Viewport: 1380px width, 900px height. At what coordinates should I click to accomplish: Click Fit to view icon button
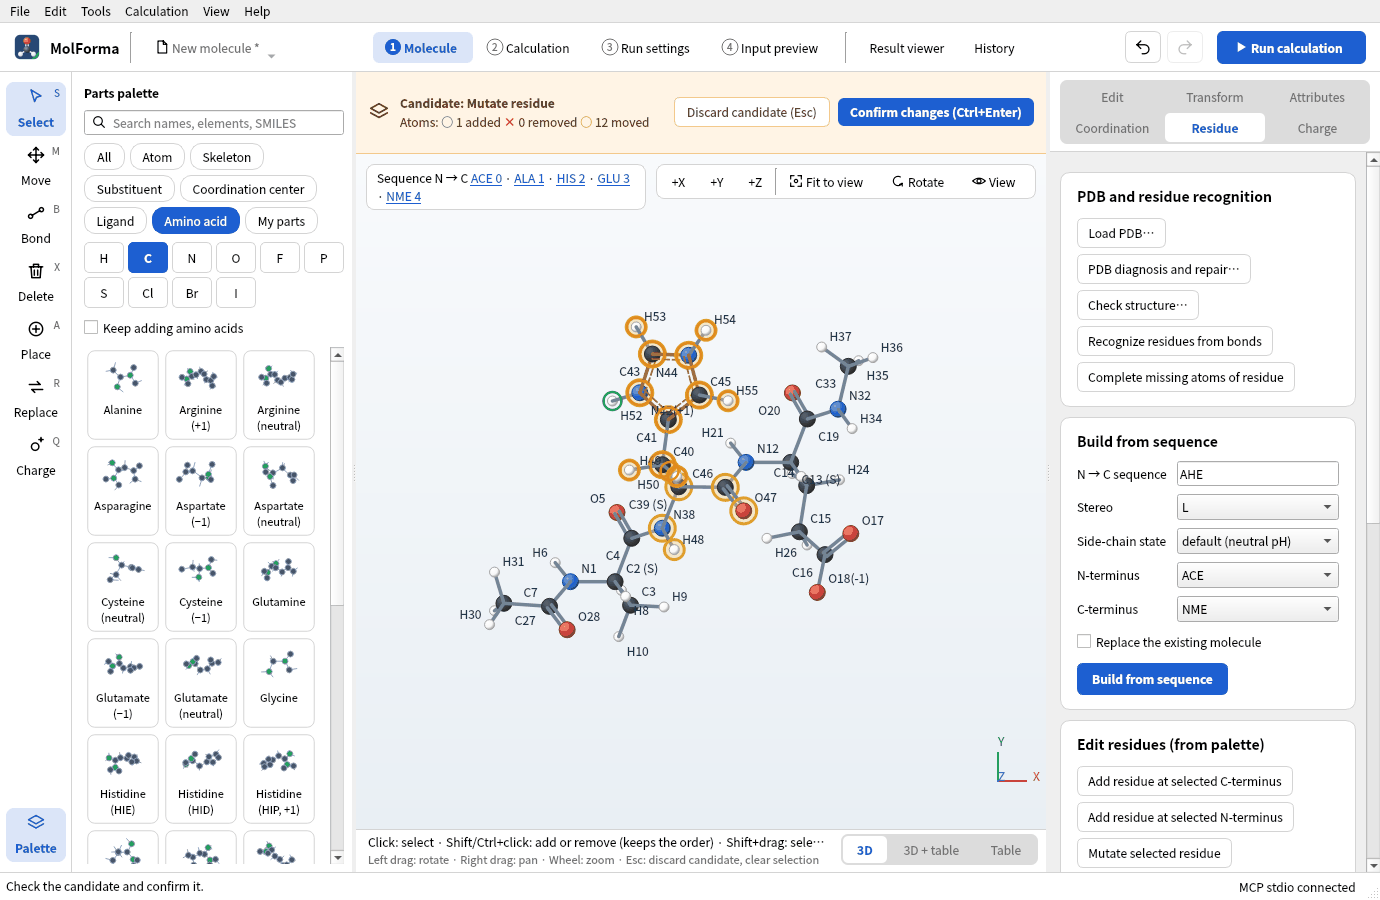(826, 182)
